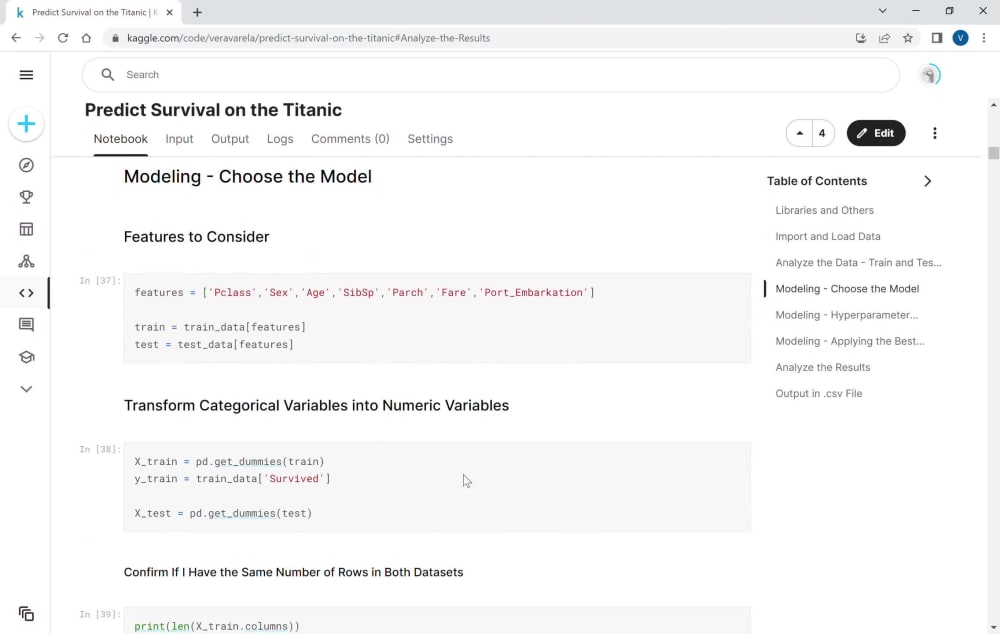Jump to Analyze the Data - Train section
Screen dimensions: 1000x634
click(x=858, y=262)
